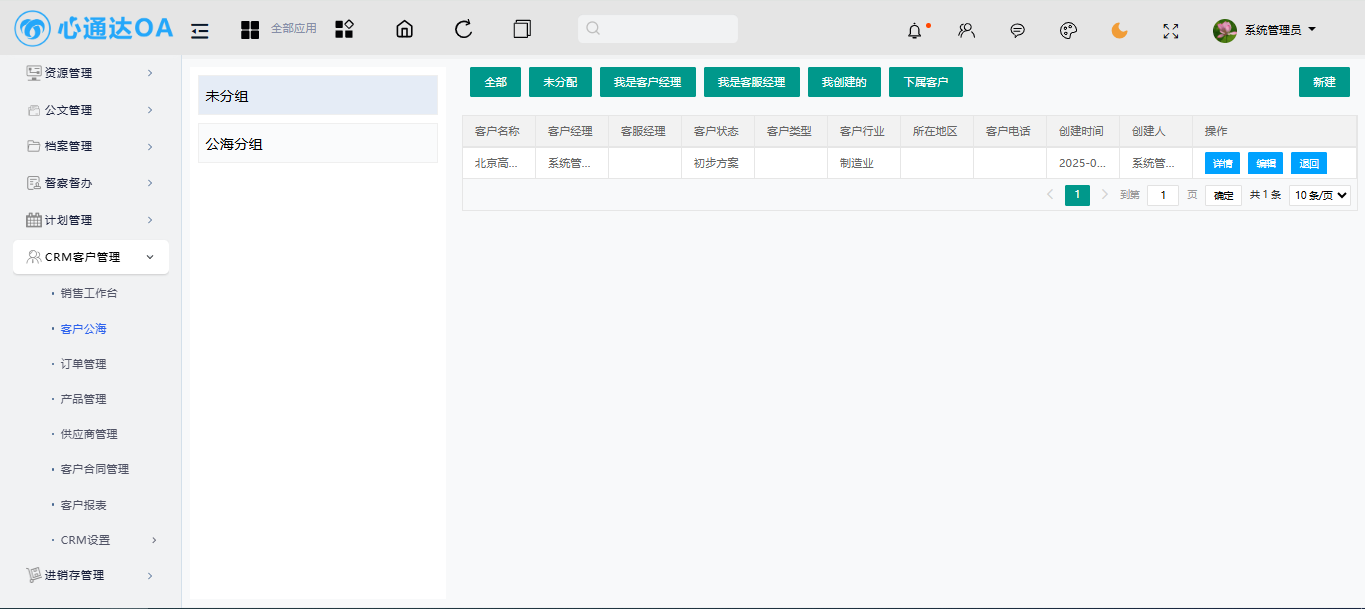
Task: Open the 10条/页 page size dropdown
Action: click(x=1320, y=195)
